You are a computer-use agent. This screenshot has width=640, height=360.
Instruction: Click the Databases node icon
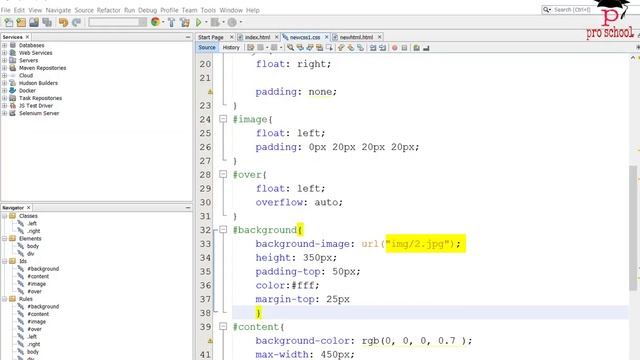click(13, 45)
